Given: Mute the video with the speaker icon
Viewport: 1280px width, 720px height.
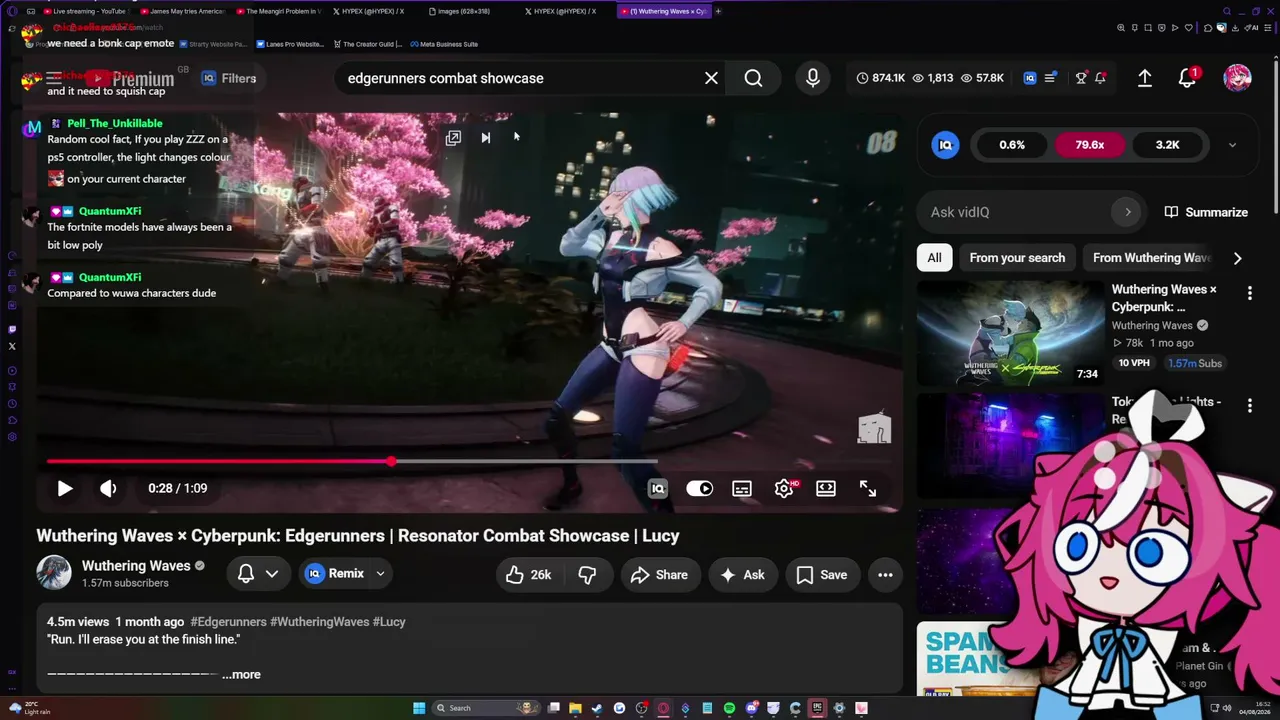Looking at the screenshot, I should point(108,488).
